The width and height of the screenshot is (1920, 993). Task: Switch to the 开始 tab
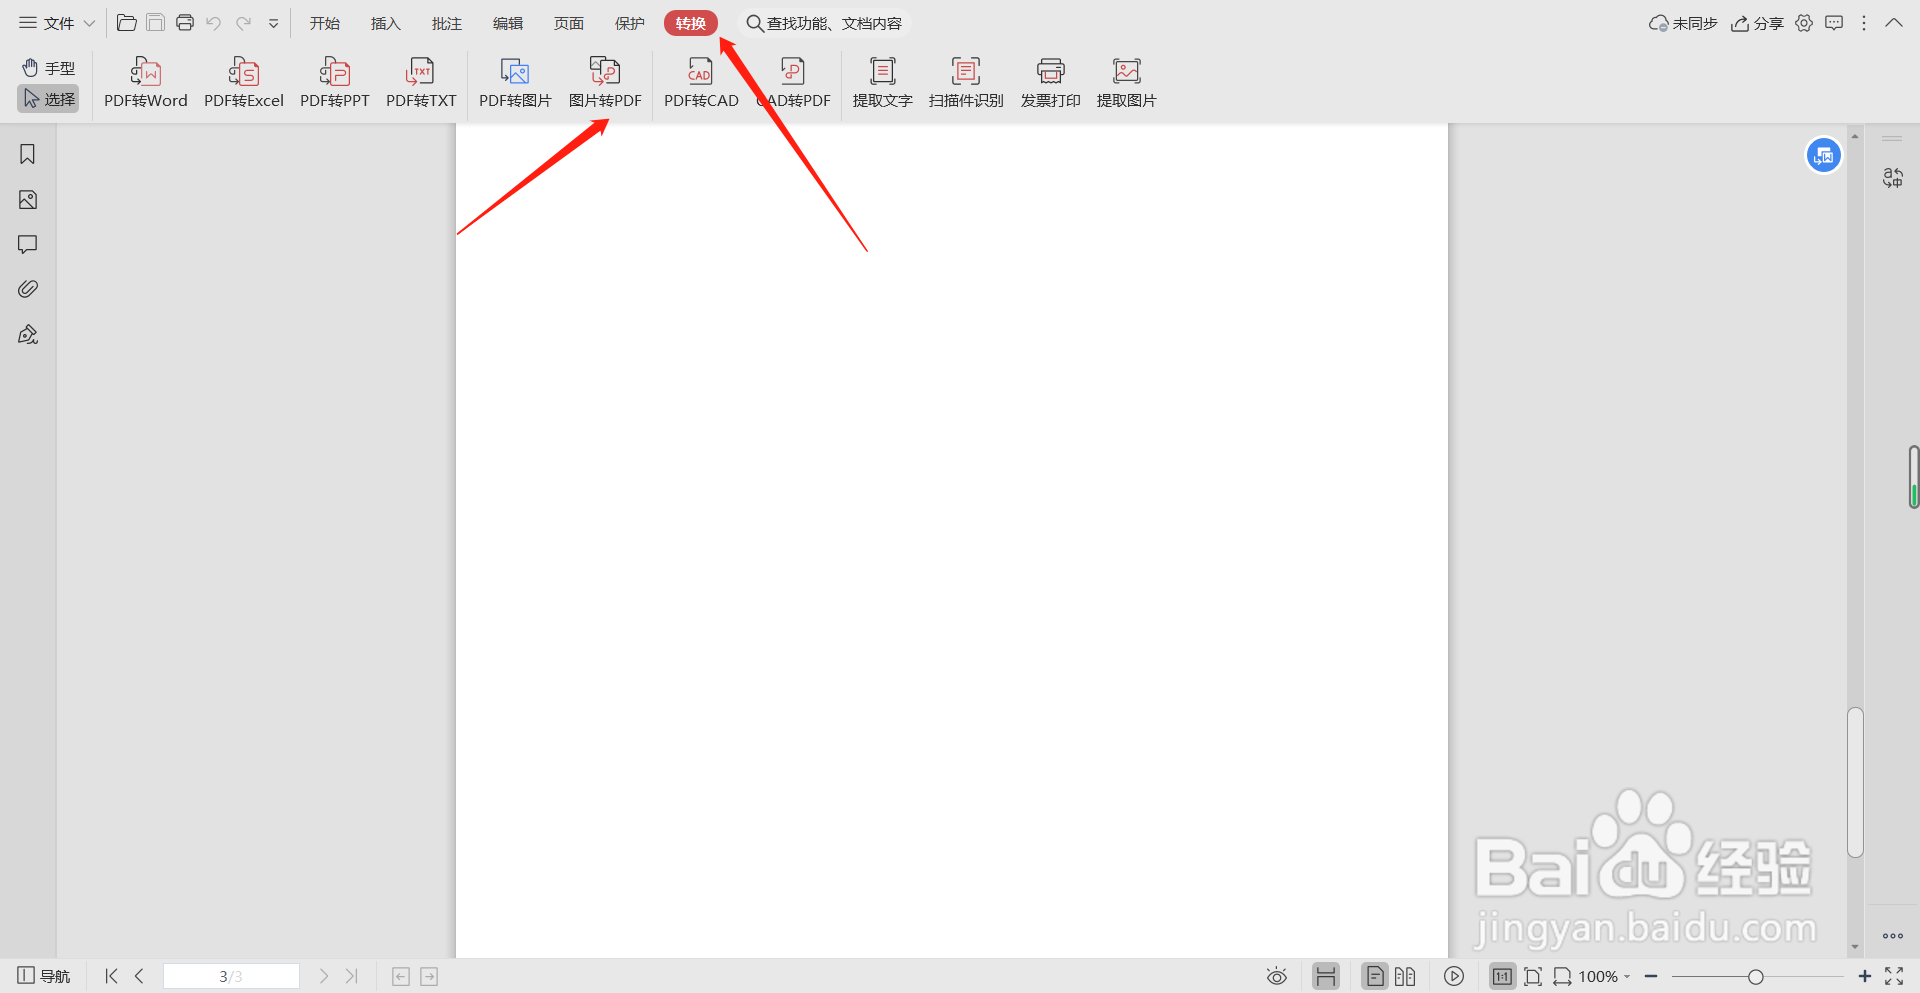coord(325,23)
